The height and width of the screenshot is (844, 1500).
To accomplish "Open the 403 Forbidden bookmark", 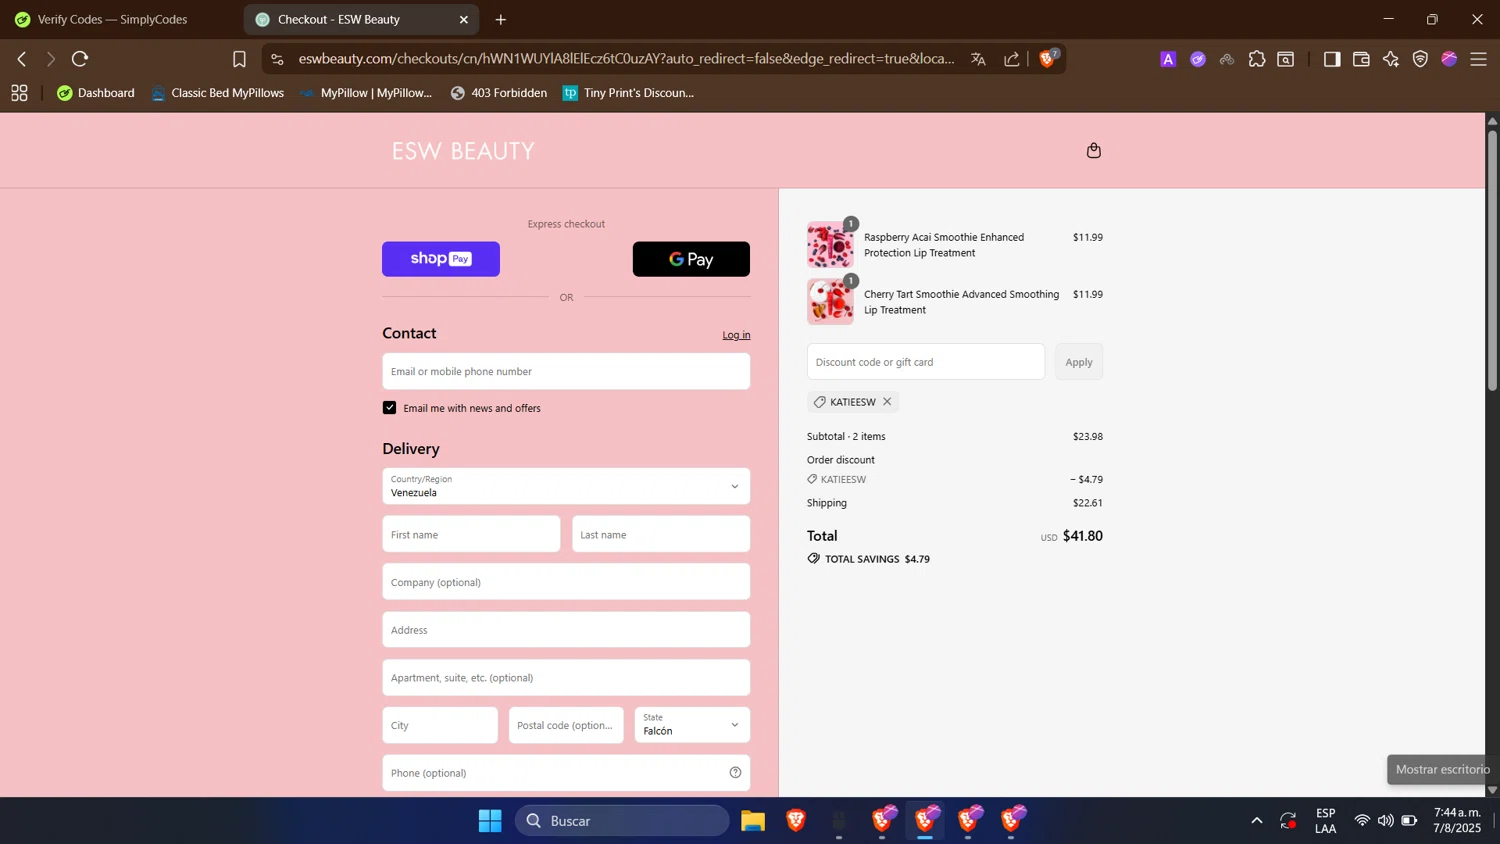I will pos(498,93).
